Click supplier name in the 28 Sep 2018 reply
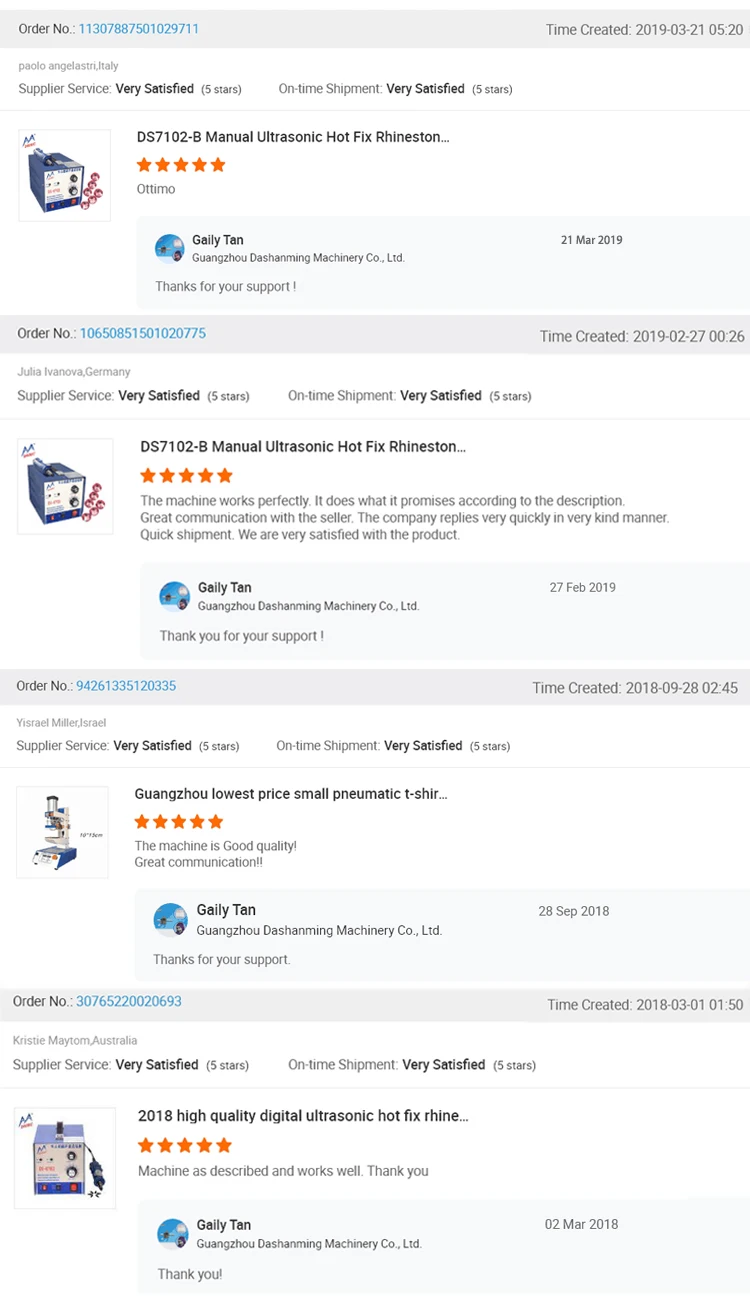Image resolution: width=750 pixels, height=1296 pixels. pos(319,930)
